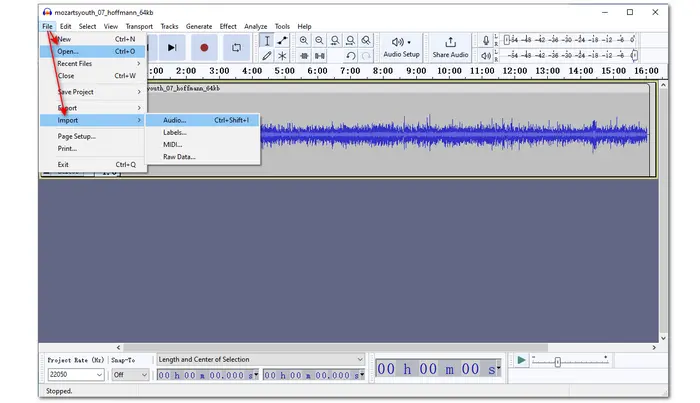The image size is (700, 403).
Task: Open Length and Center of Selection dropdown
Action: click(261, 360)
